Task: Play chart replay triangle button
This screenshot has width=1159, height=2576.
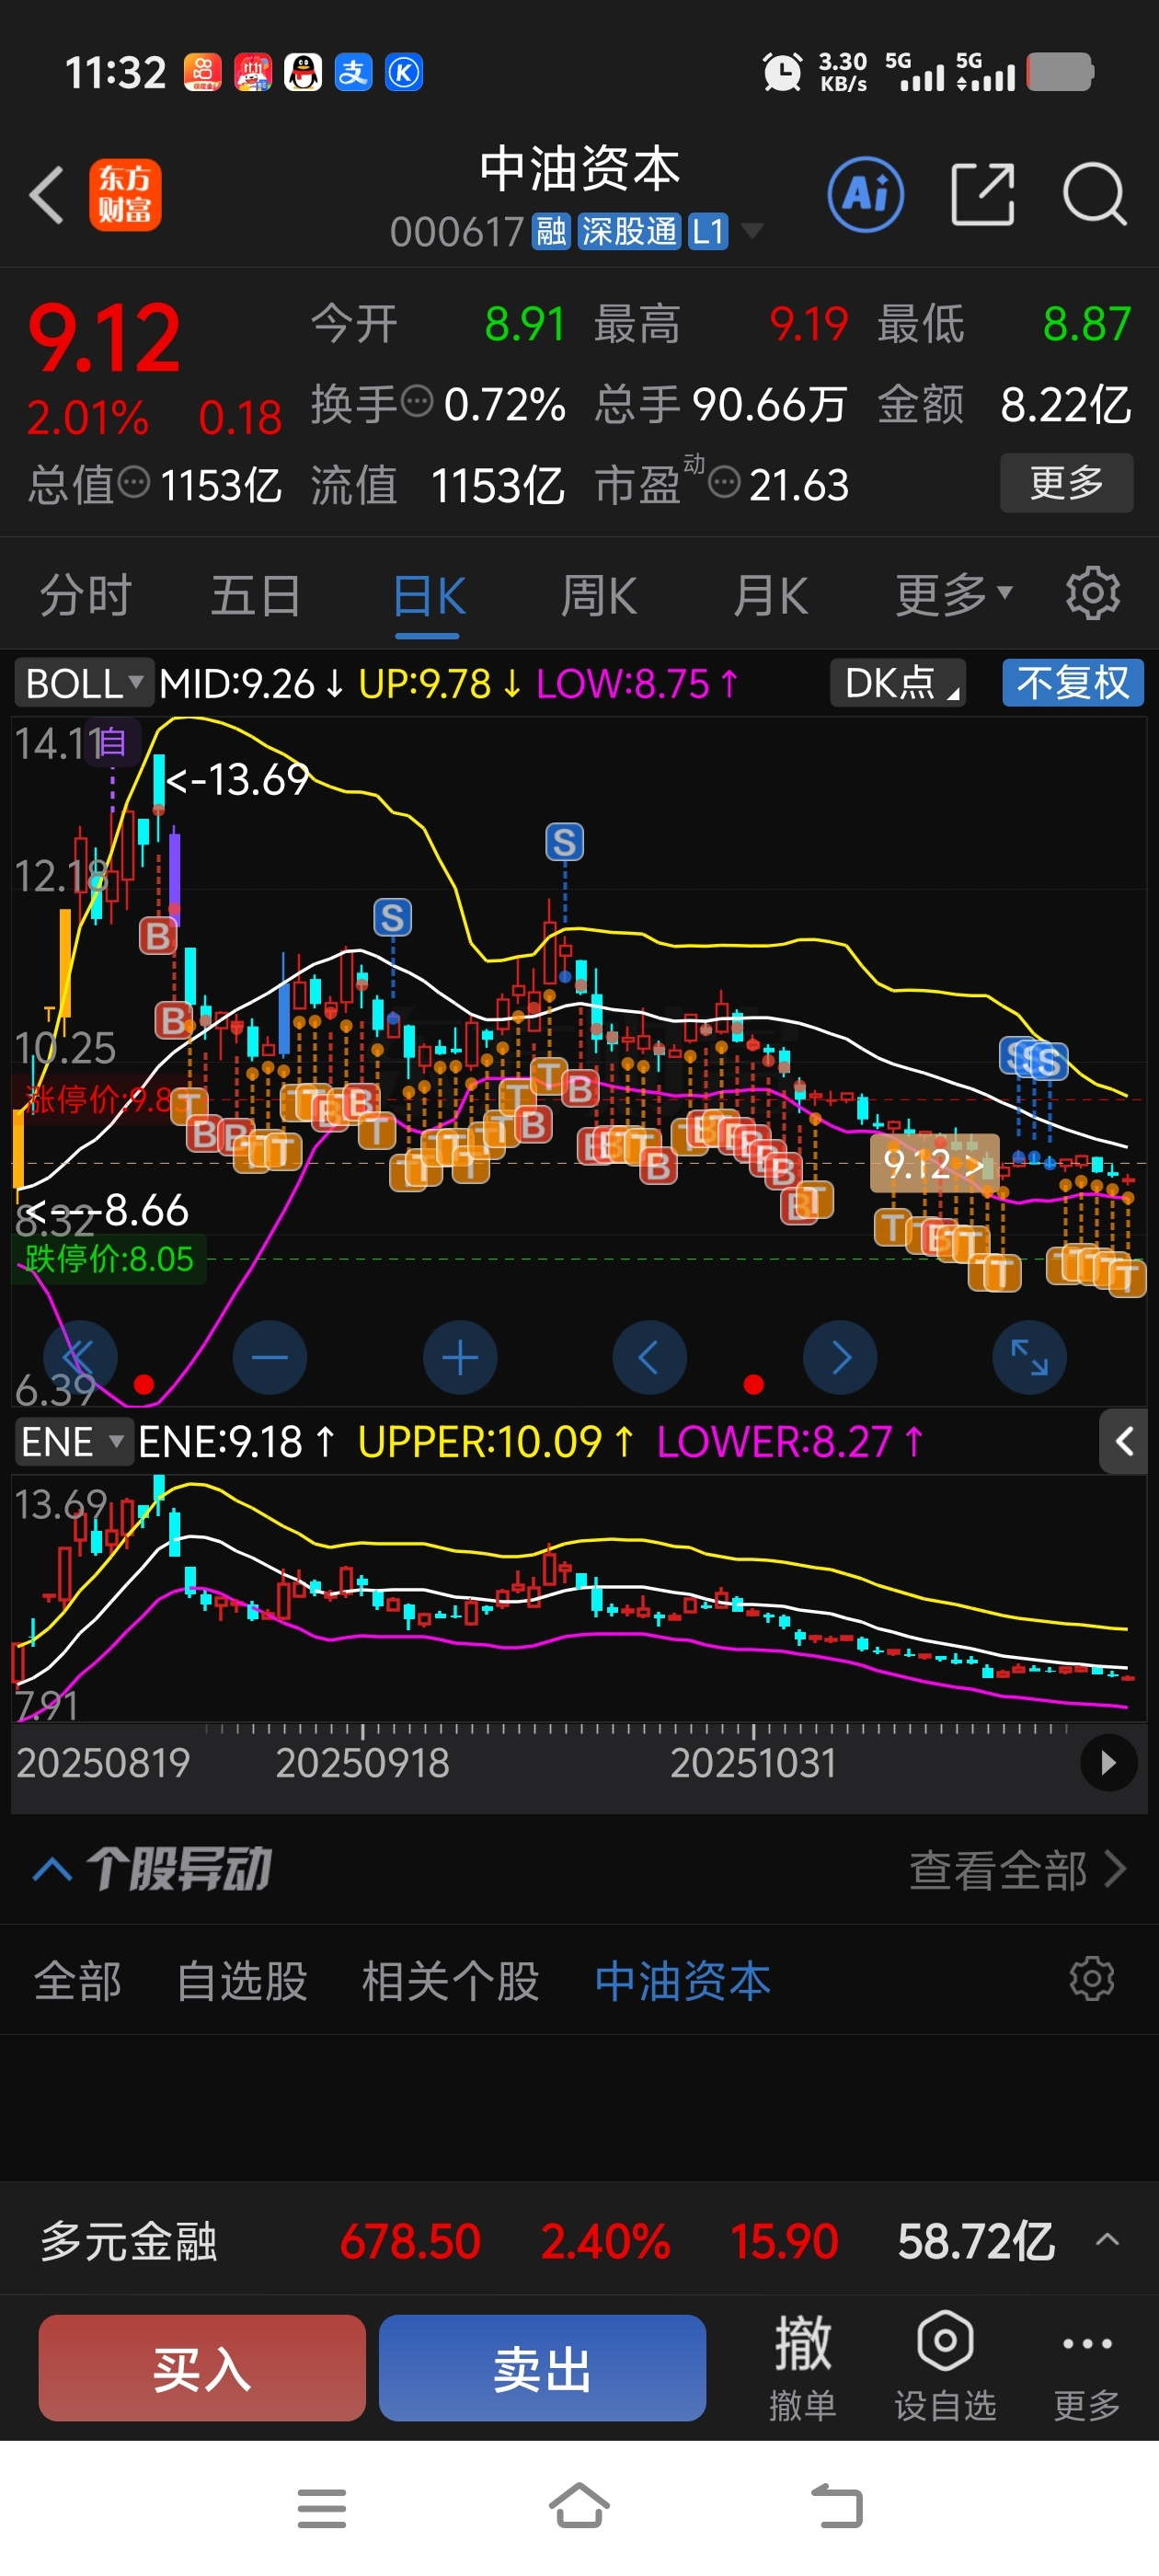Action: pyautogui.click(x=1108, y=1762)
